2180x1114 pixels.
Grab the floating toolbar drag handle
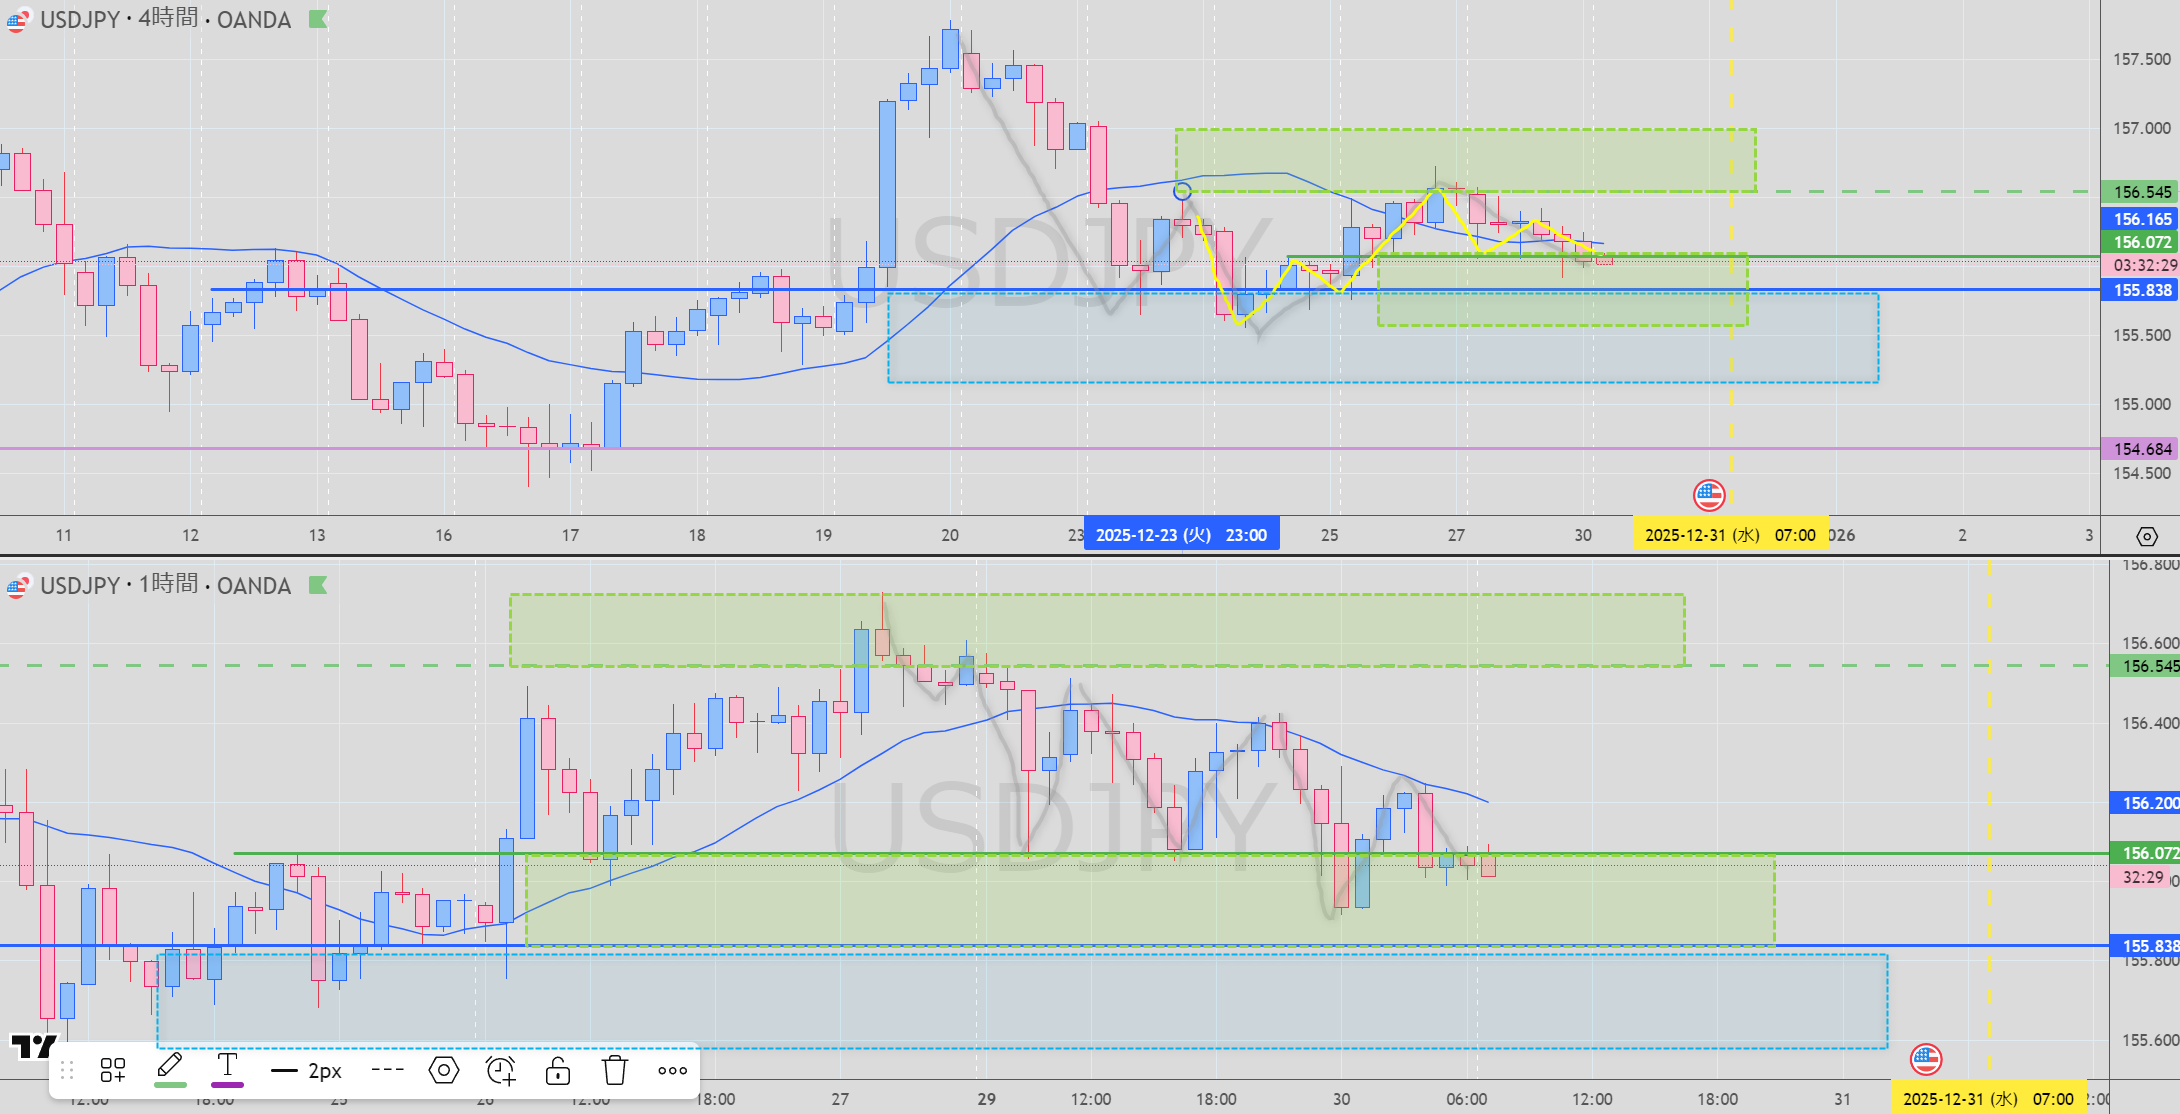(67, 1070)
